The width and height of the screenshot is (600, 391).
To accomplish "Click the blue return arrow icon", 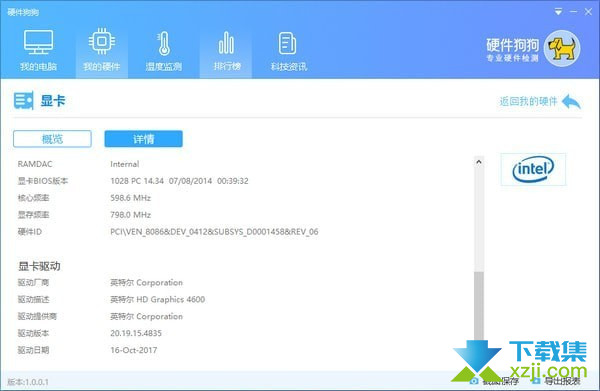I will click(572, 101).
